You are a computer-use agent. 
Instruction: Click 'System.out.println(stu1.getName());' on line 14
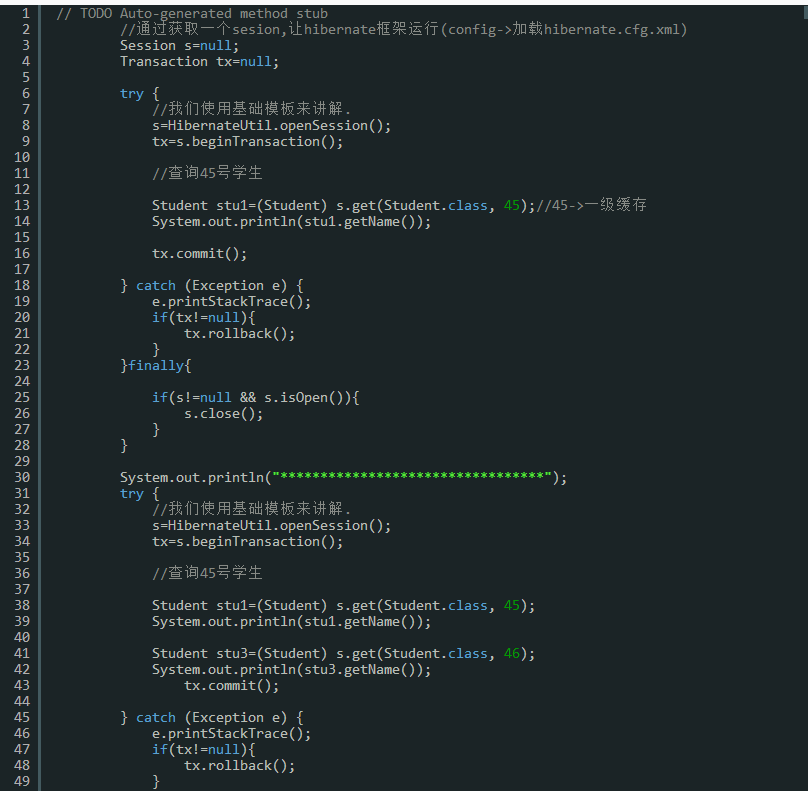coord(292,222)
